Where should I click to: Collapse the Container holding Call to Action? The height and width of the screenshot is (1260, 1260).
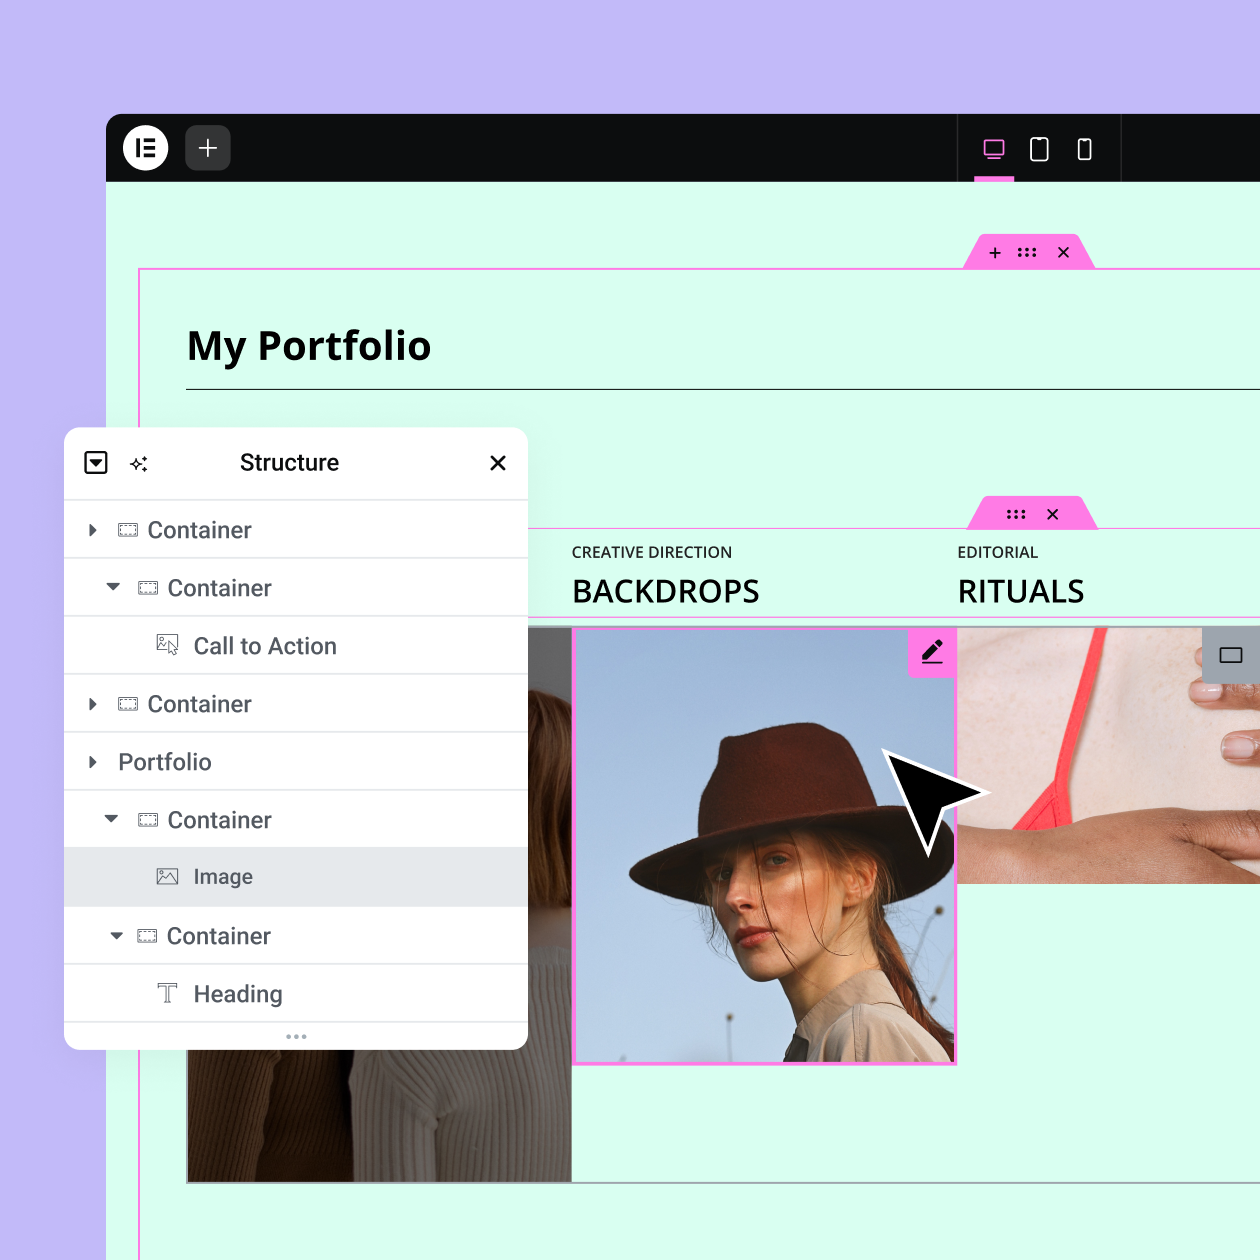click(x=113, y=587)
